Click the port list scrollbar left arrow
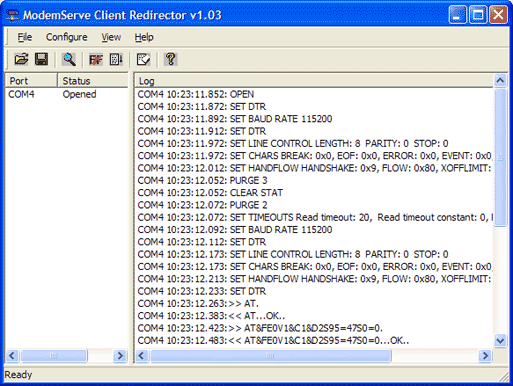 pyautogui.click(x=12, y=356)
